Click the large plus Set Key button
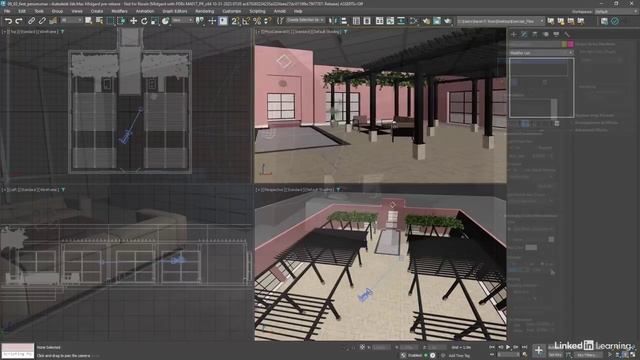The height and width of the screenshot is (360, 640). (x=539, y=350)
